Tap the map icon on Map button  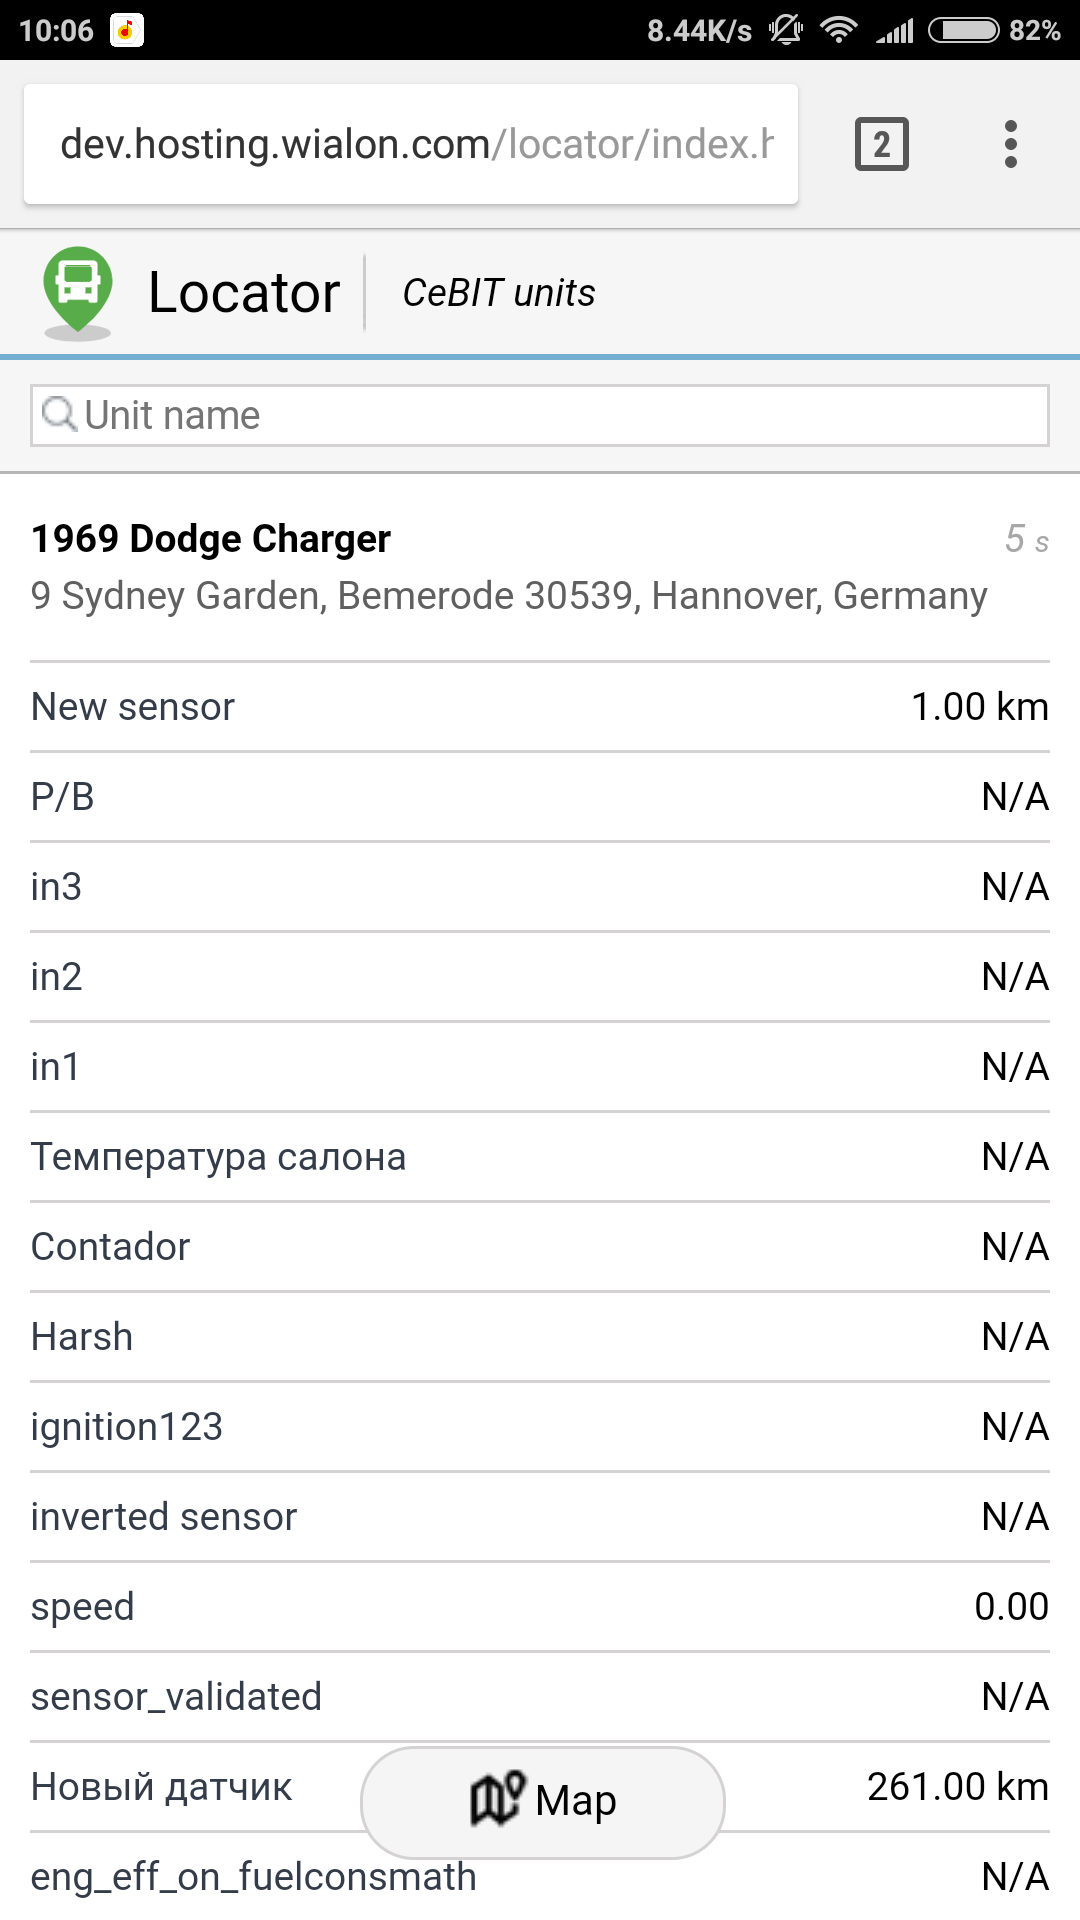(497, 1799)
